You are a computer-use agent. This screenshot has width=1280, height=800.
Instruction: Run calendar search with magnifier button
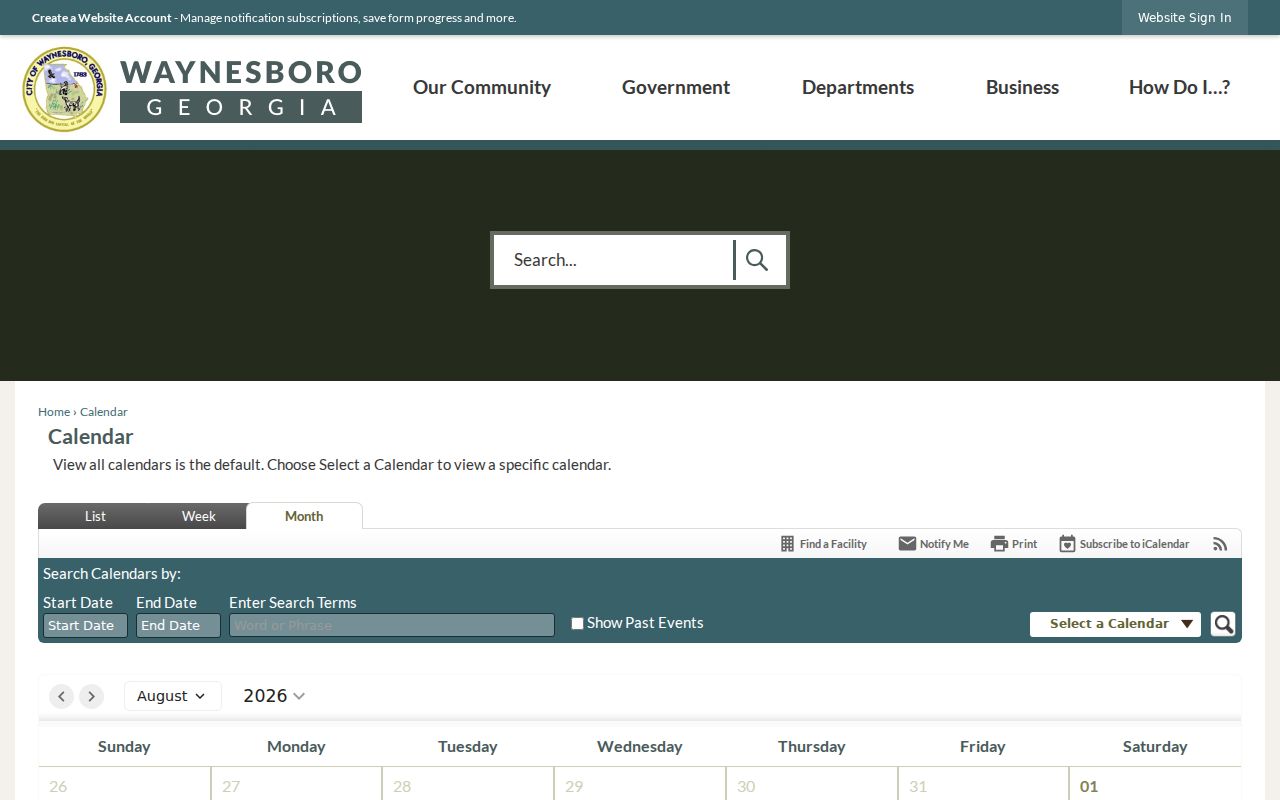1223,624
